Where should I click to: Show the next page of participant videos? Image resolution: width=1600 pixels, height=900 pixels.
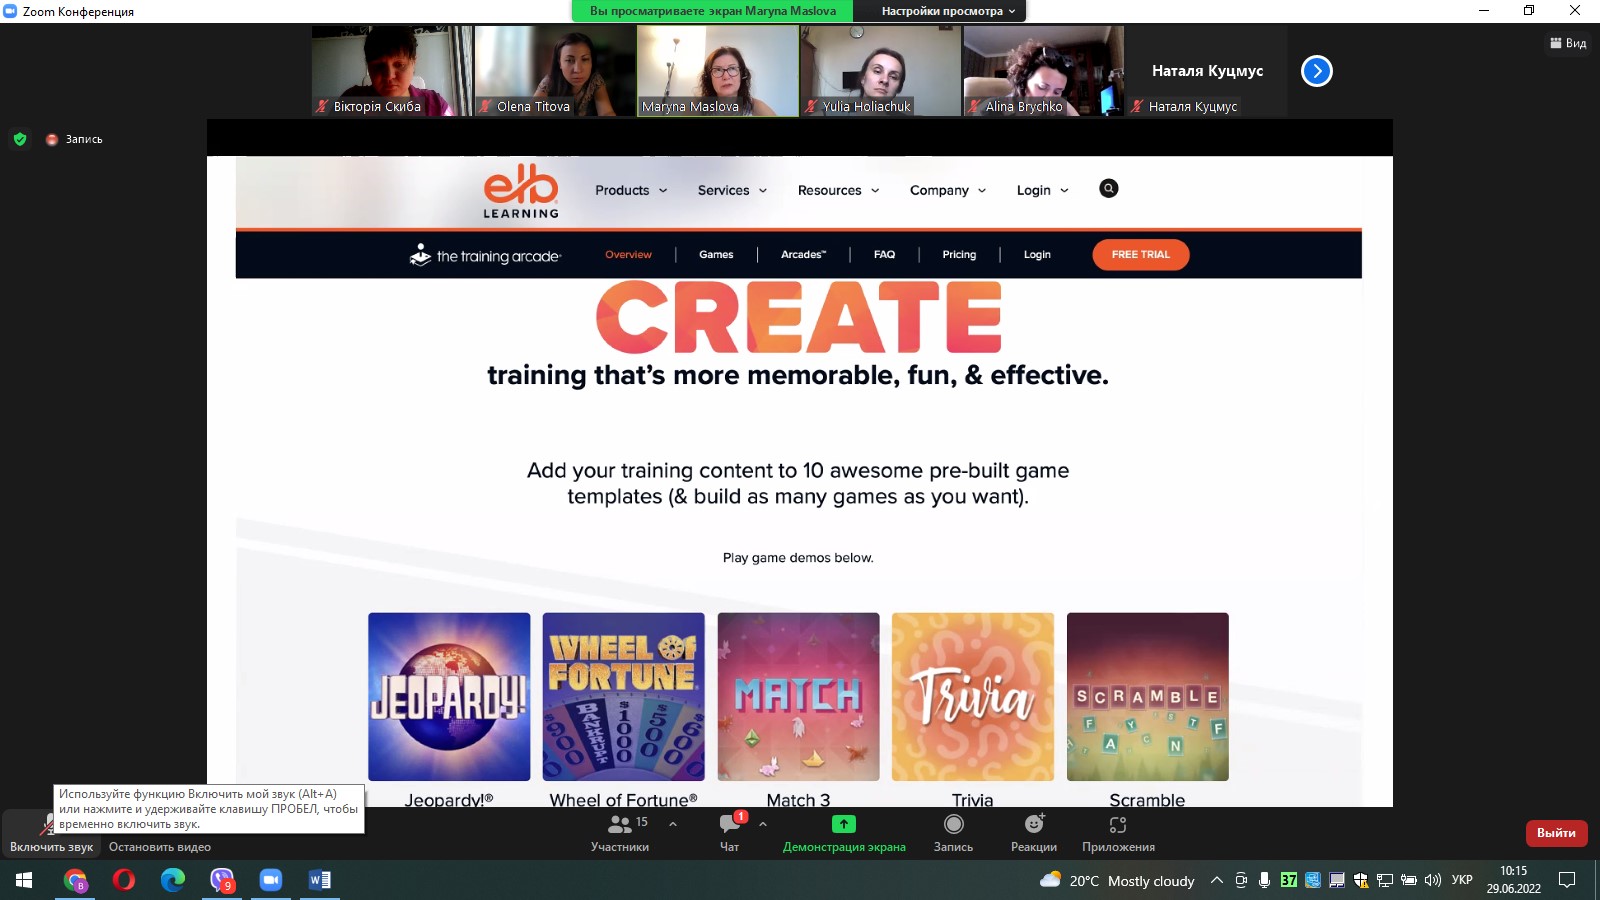coord(1317,71)
